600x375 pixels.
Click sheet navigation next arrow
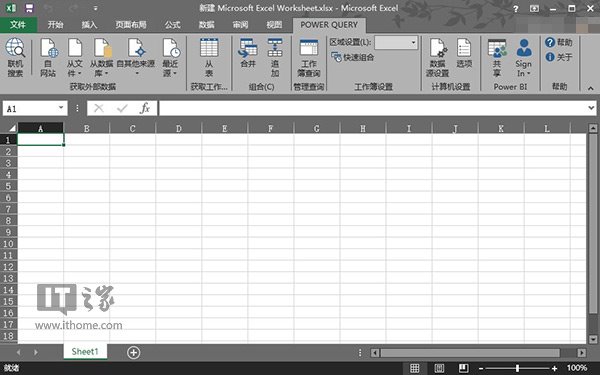point(36,352)
